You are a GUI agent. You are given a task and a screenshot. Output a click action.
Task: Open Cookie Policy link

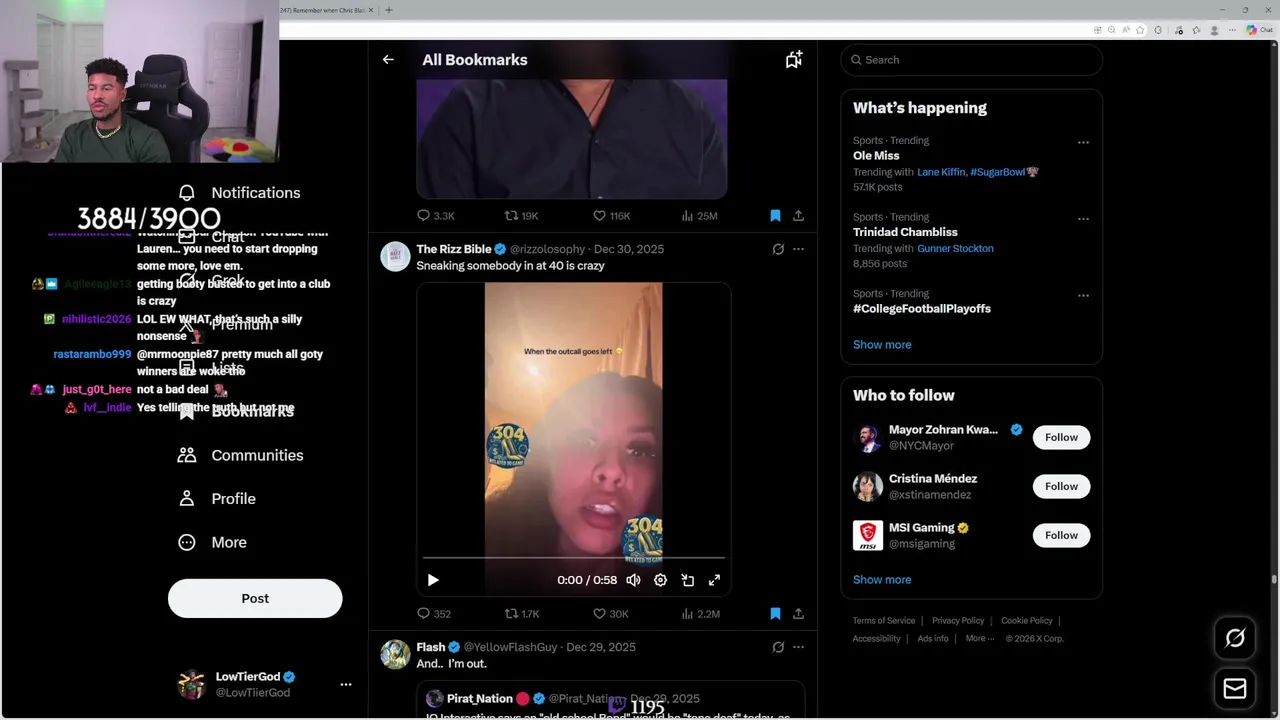pyautogui.click(x=1027, y=621)
